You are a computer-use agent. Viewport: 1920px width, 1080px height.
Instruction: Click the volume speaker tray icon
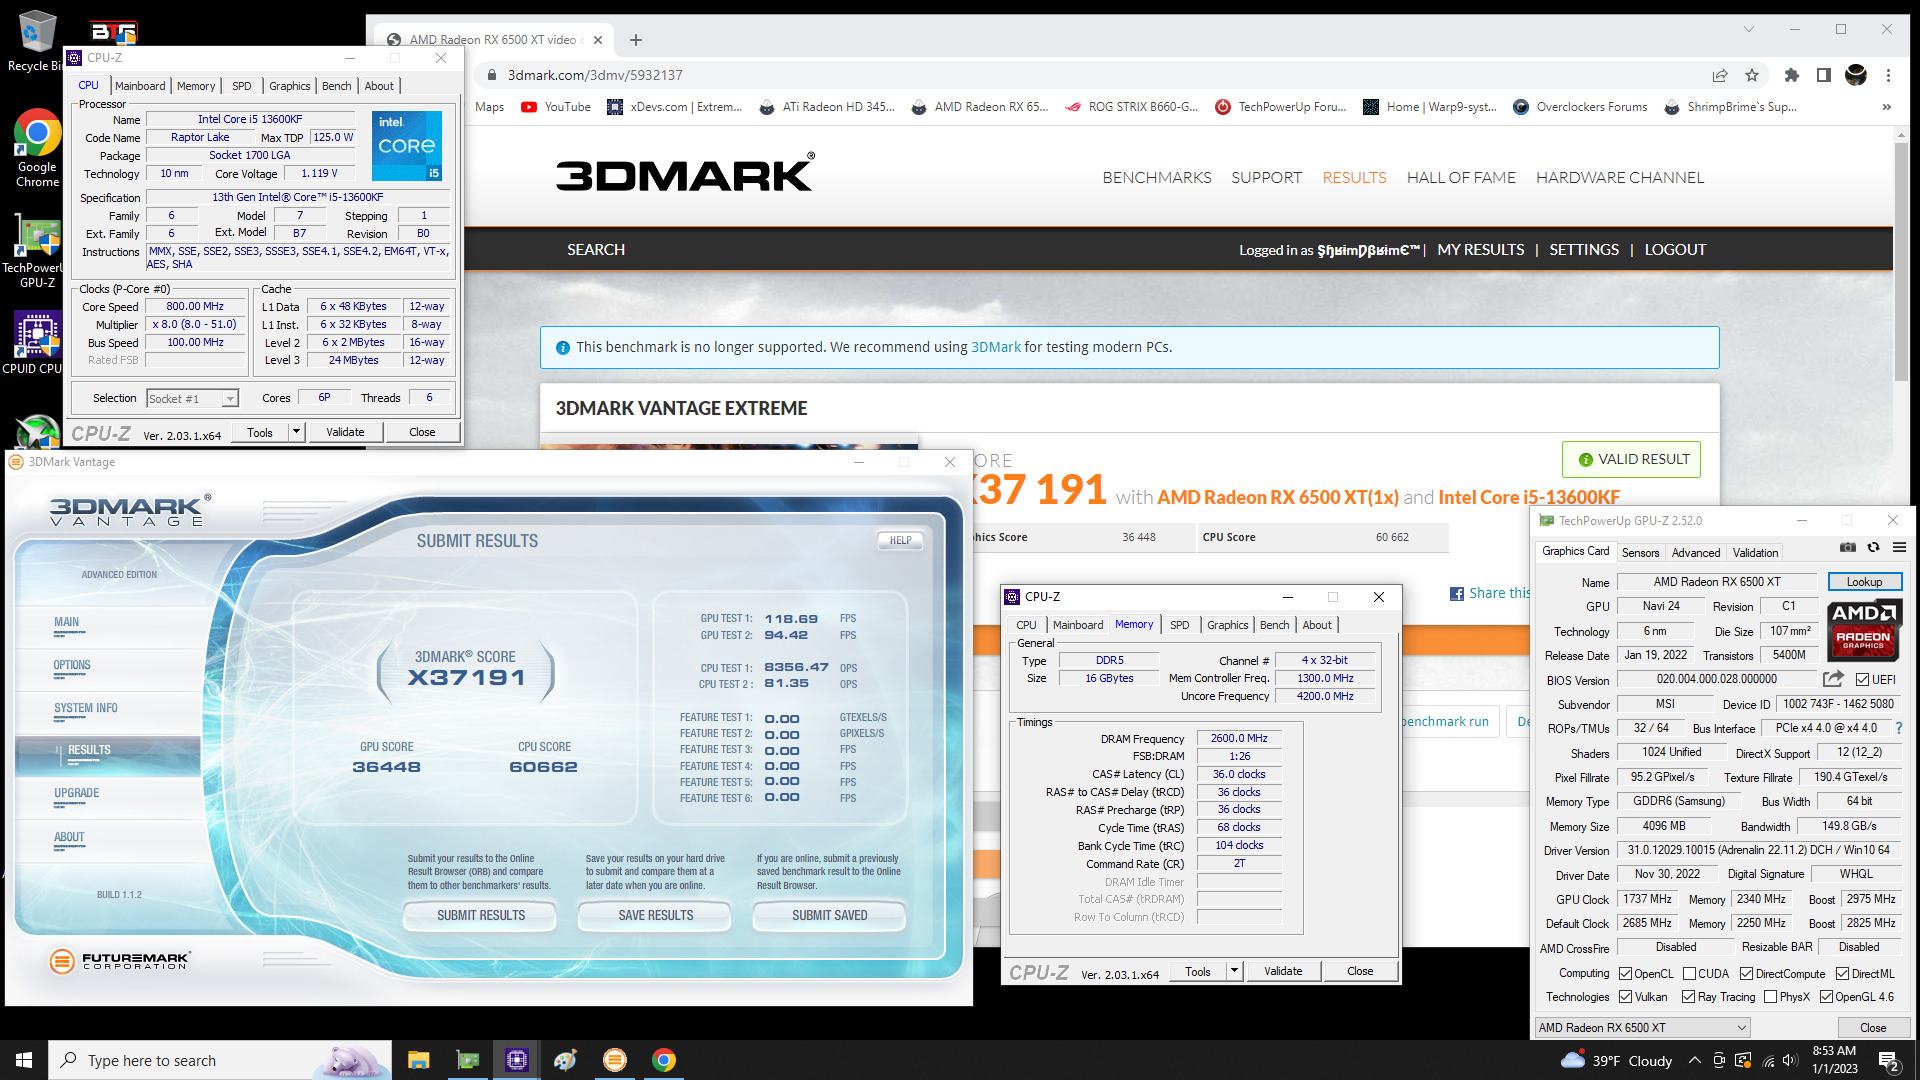pyautogui.click(x=1790, y=1060)
